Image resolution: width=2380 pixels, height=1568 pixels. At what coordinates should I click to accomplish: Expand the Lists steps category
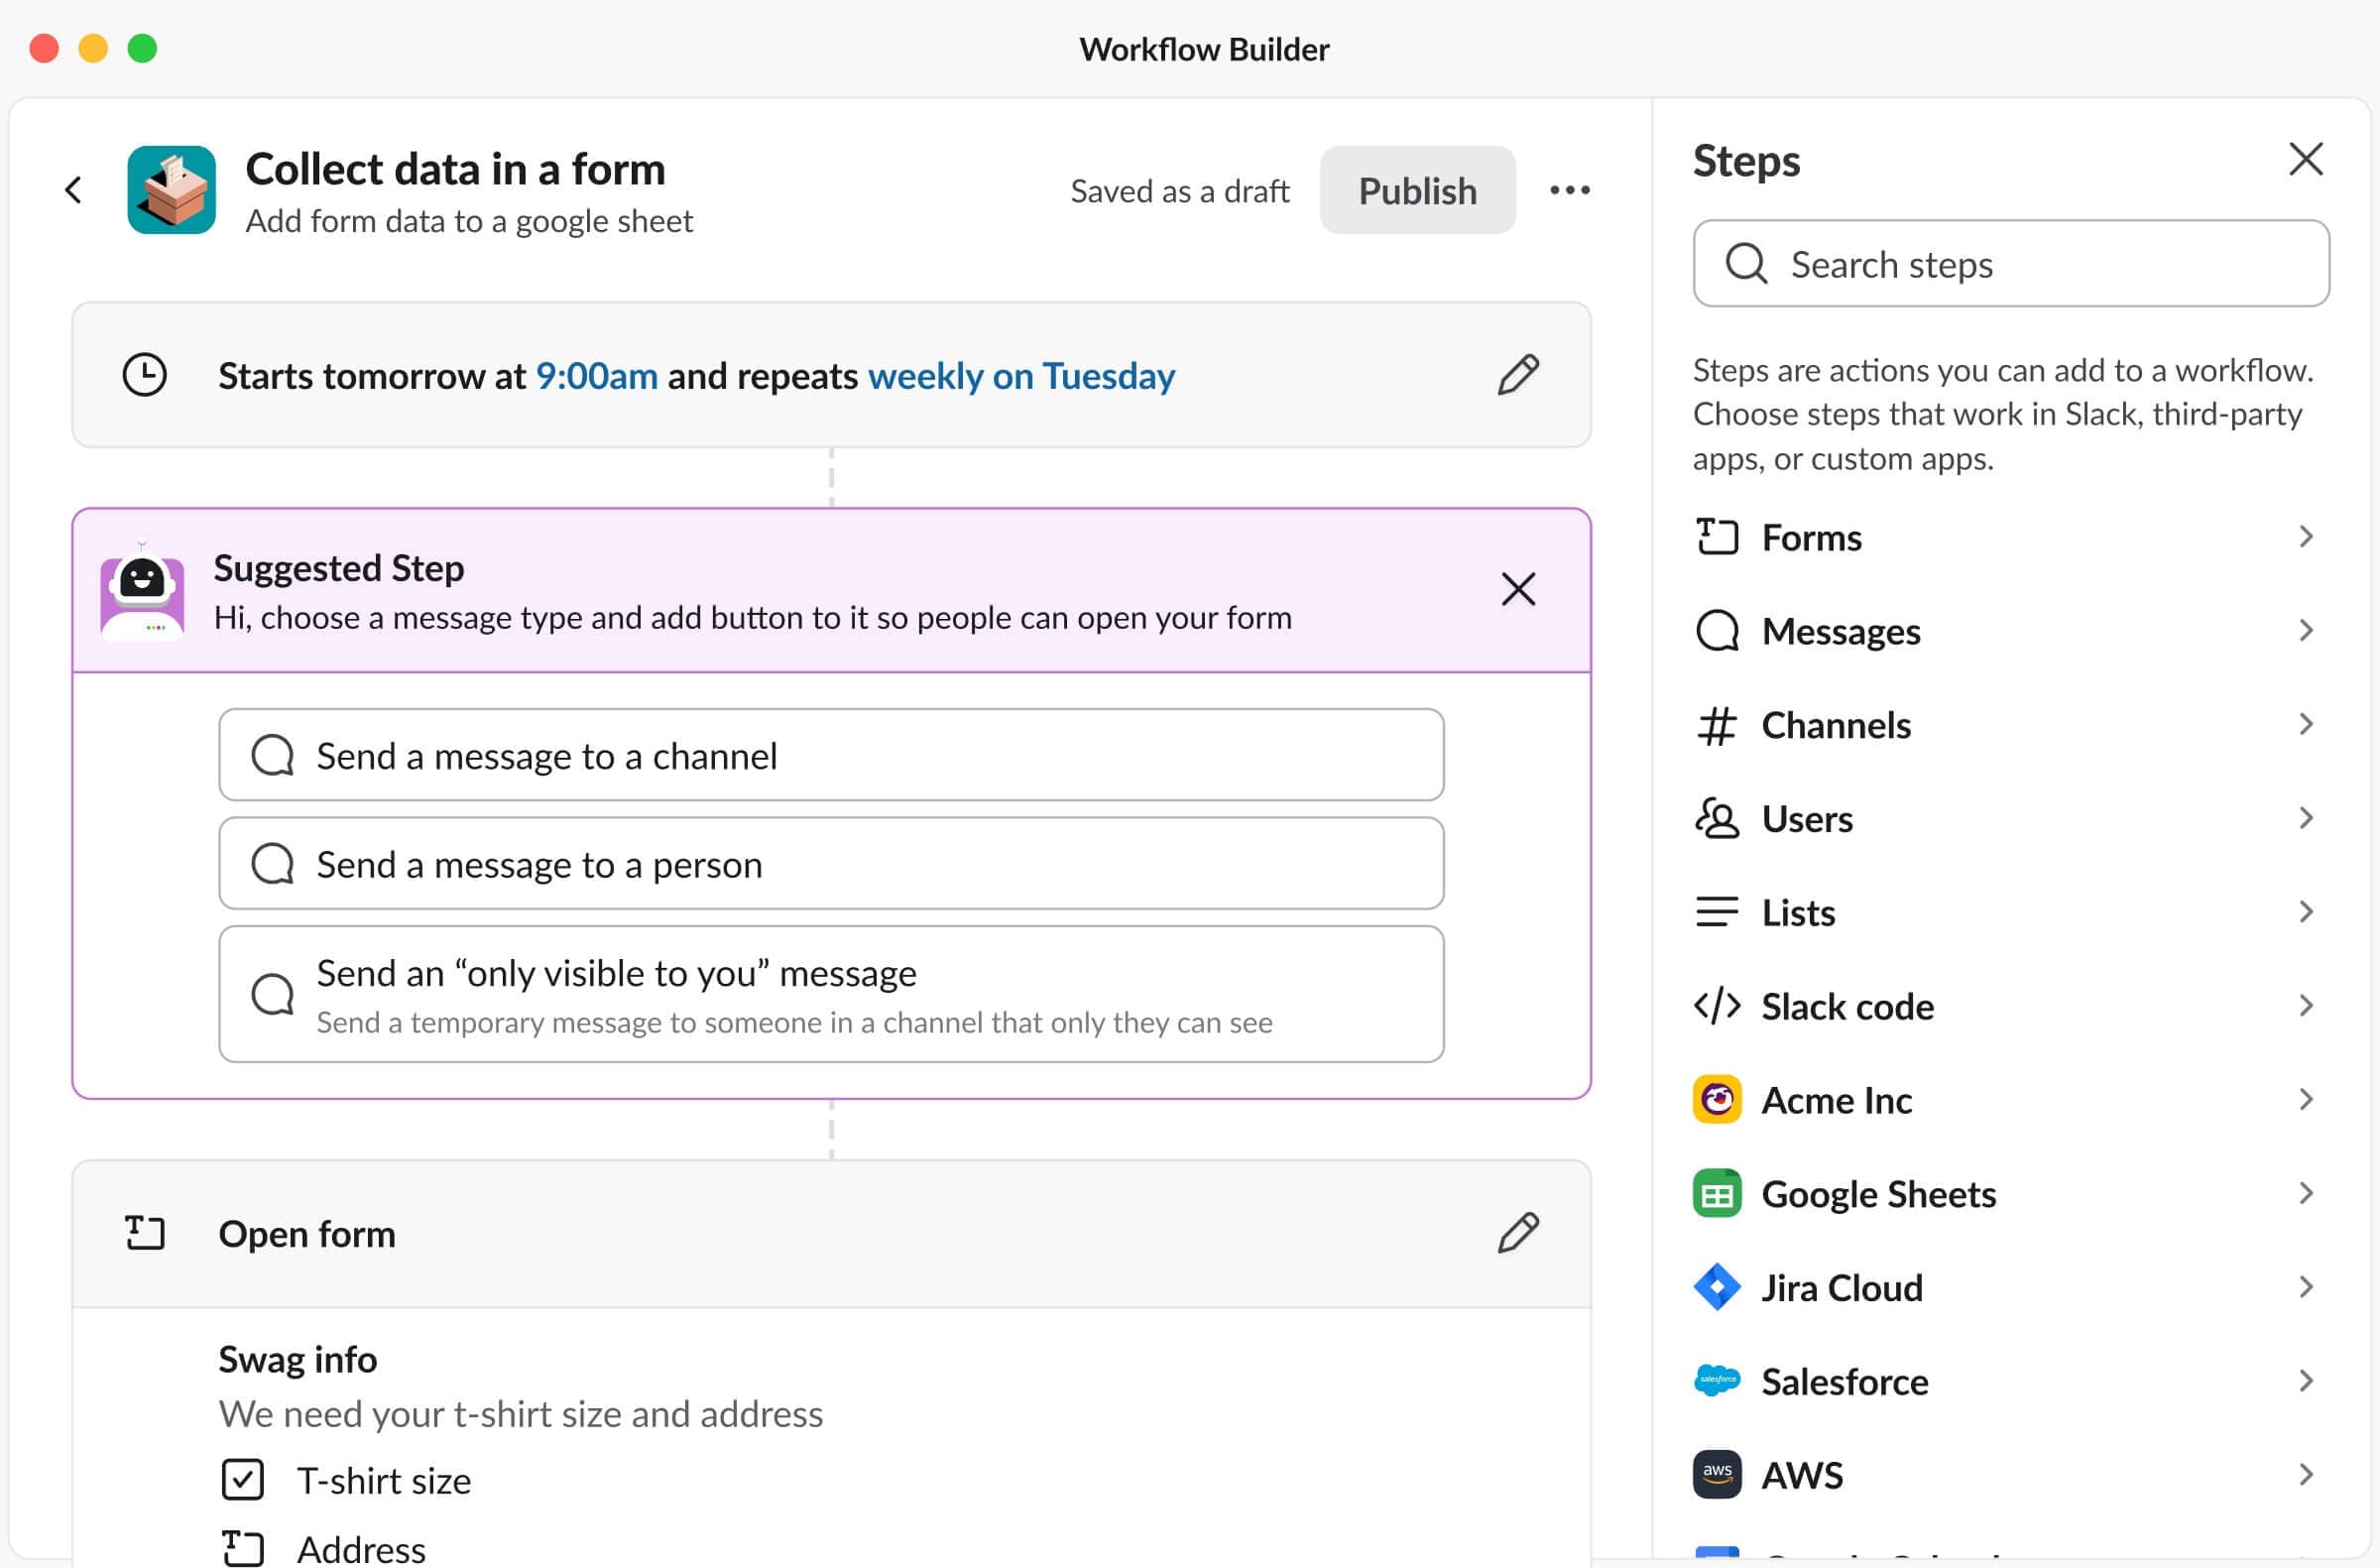tap(2305, 912)
